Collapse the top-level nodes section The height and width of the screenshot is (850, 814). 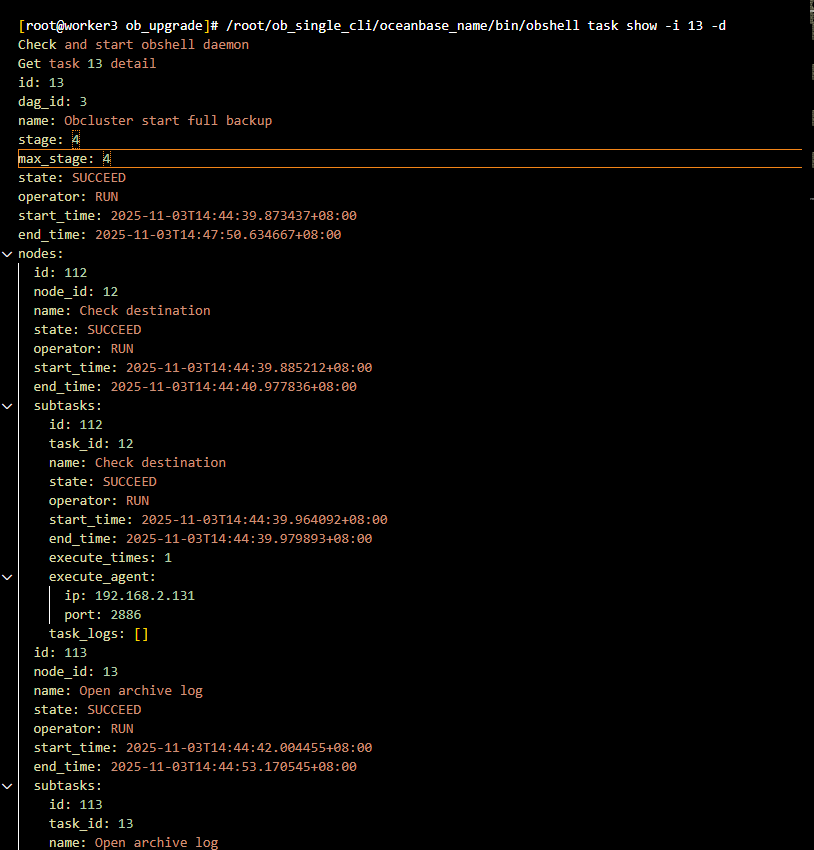[x=8, y=254]
